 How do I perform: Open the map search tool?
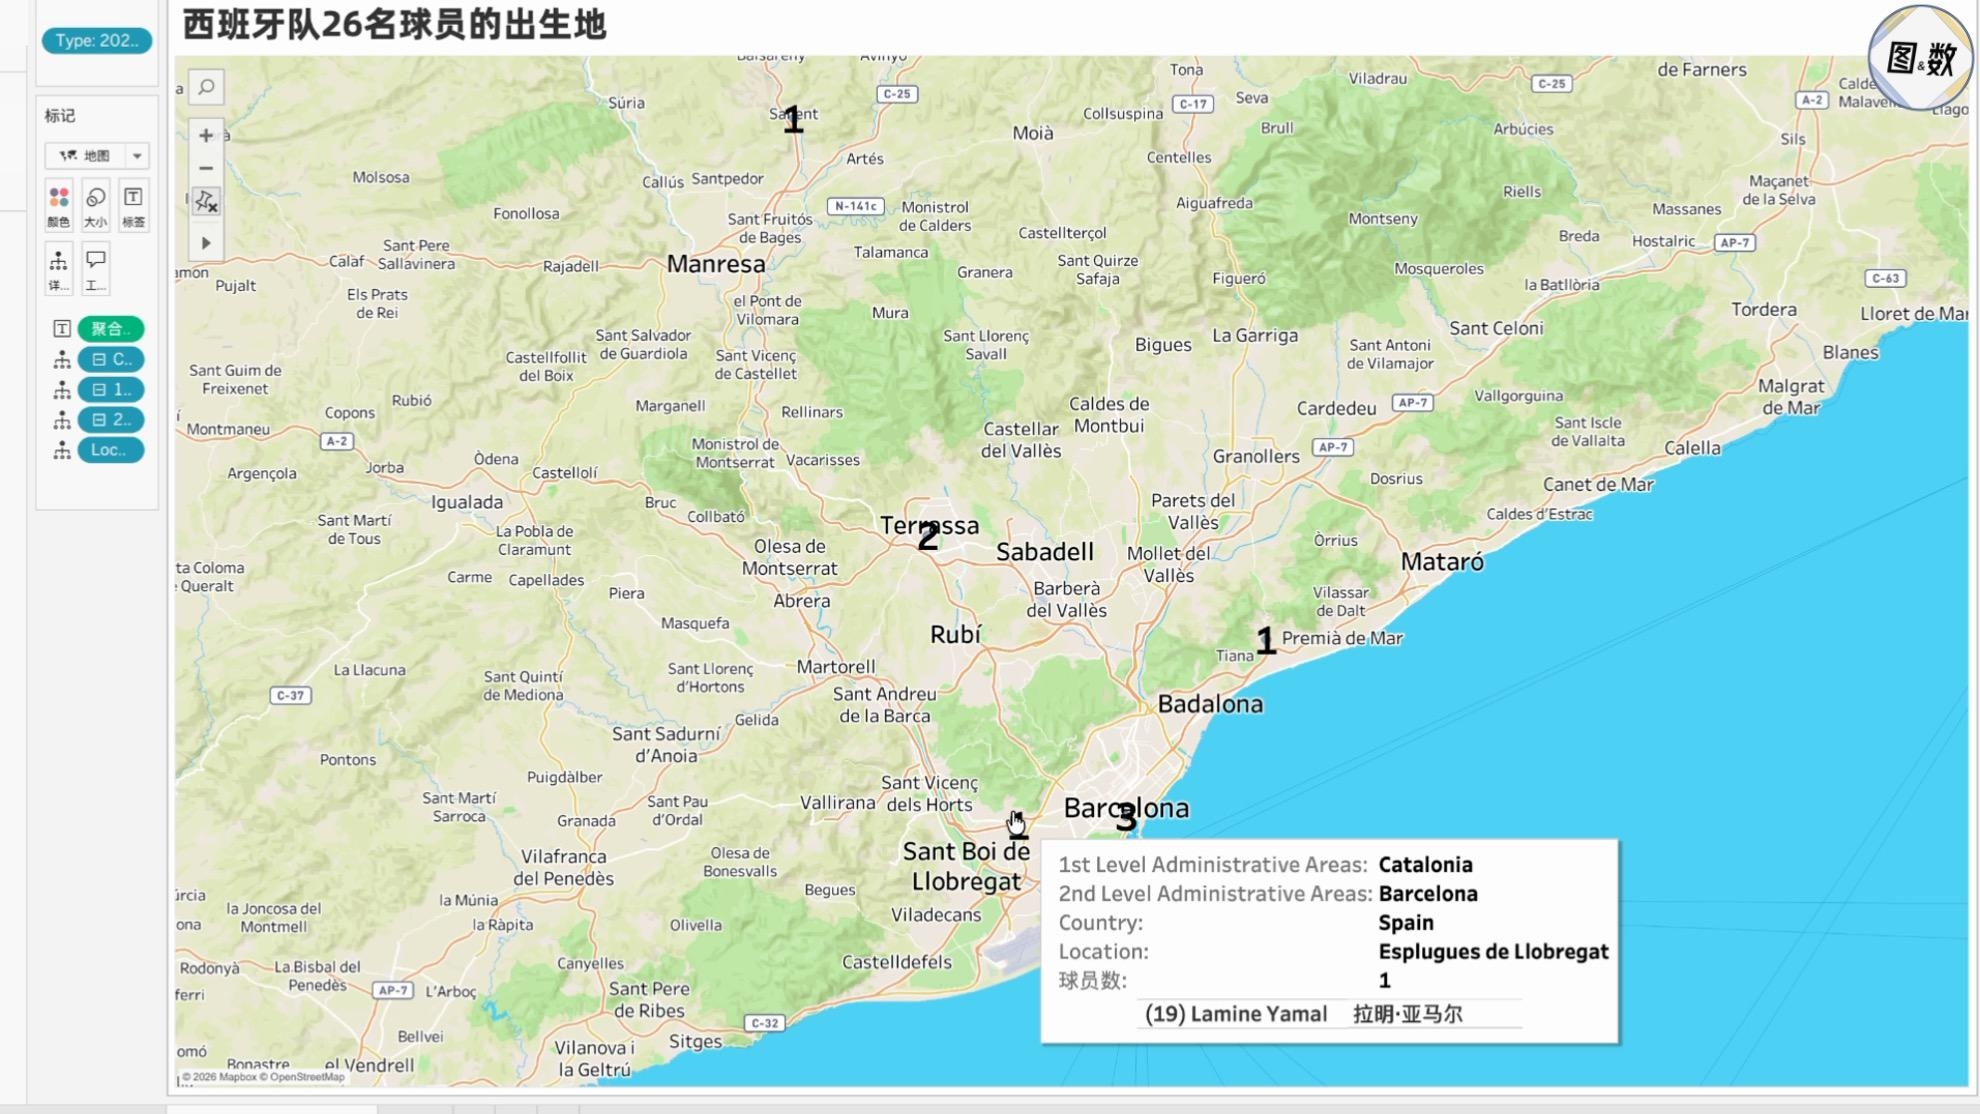point(206,87)
